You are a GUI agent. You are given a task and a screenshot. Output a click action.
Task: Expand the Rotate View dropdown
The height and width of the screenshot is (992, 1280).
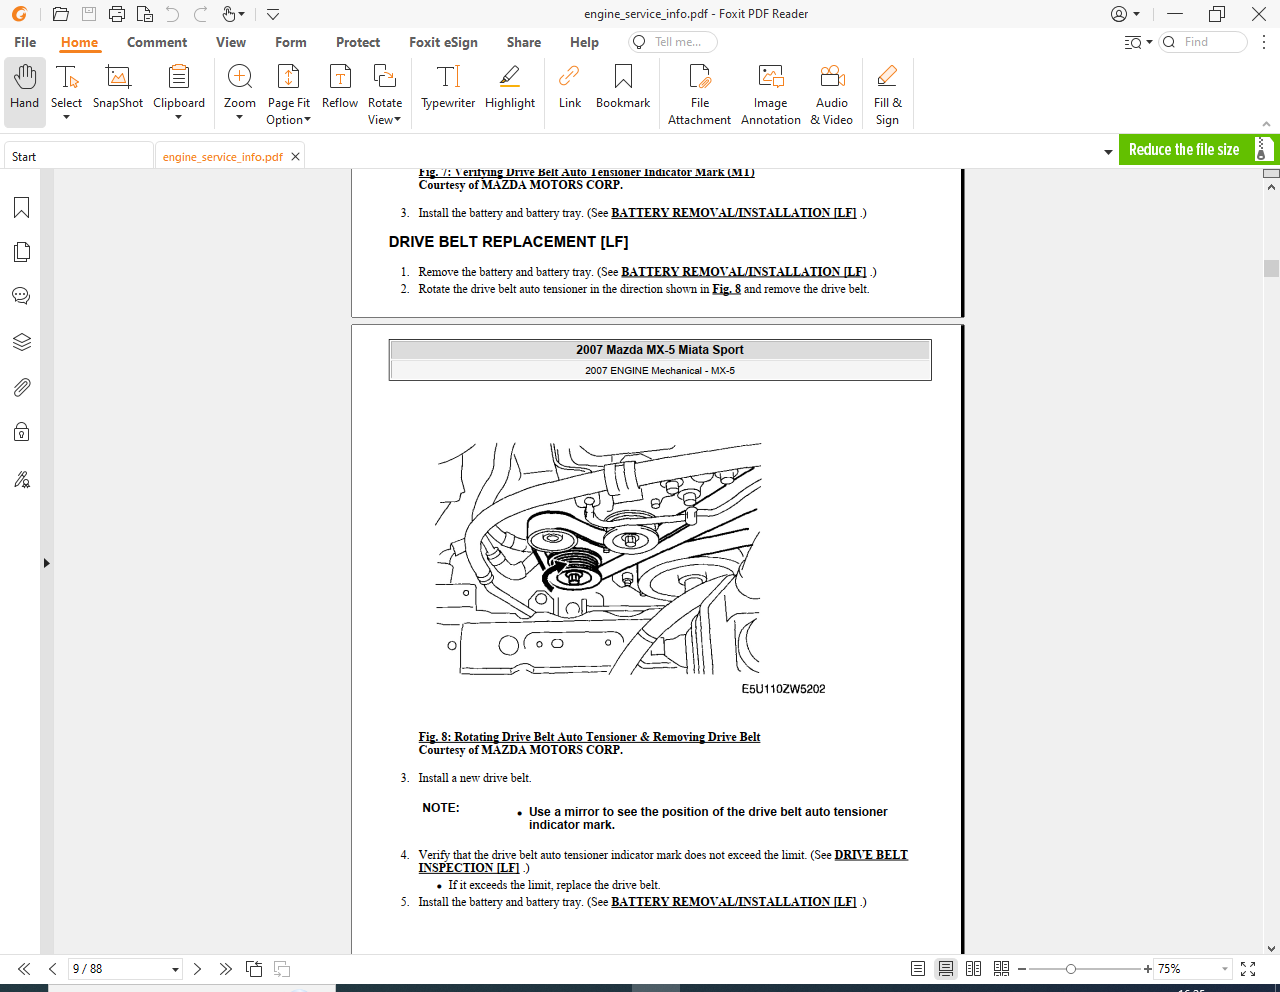(384, 119)
